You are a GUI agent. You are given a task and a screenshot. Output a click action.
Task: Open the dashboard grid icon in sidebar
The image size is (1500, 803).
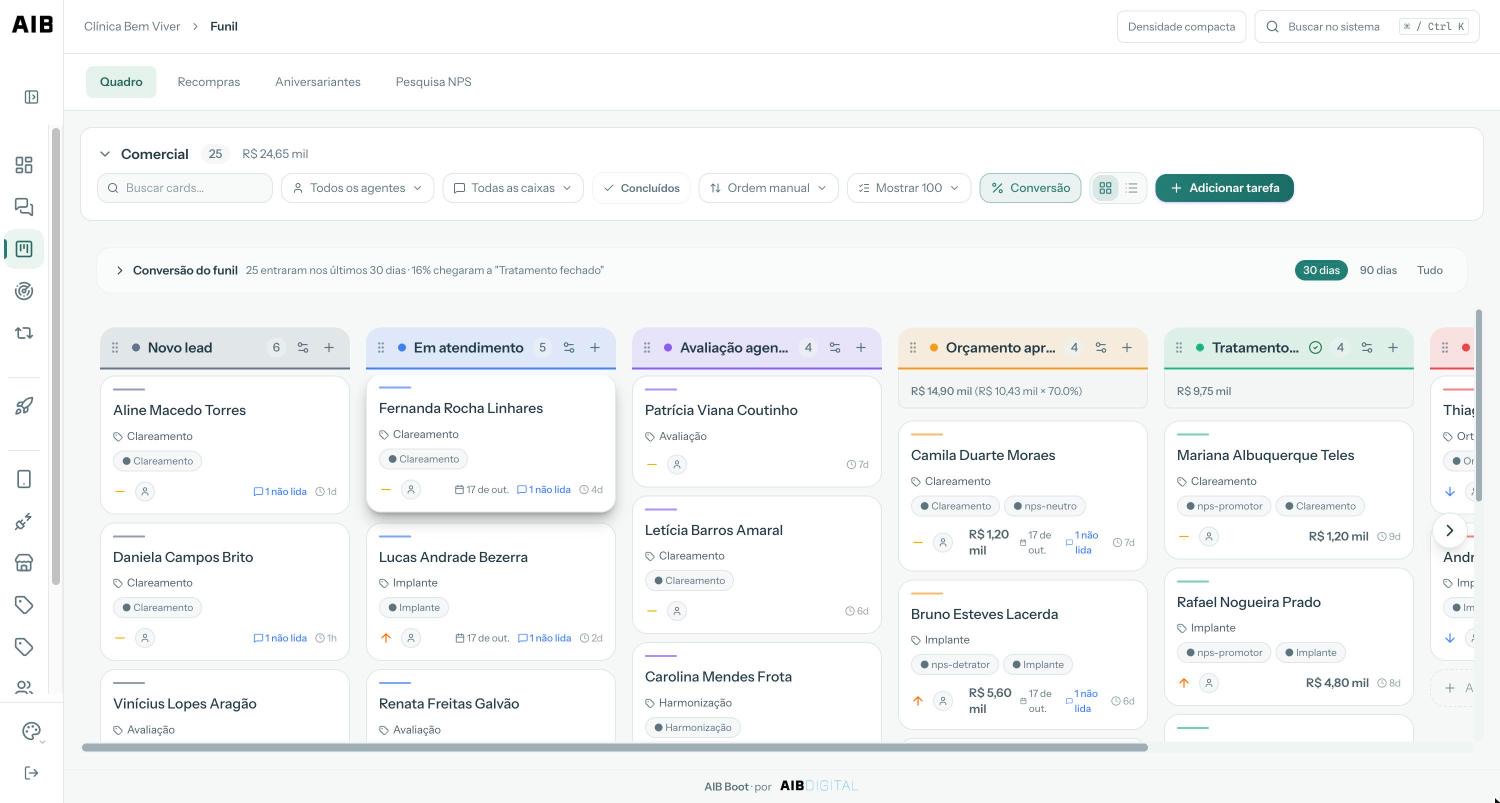[24, 165]
